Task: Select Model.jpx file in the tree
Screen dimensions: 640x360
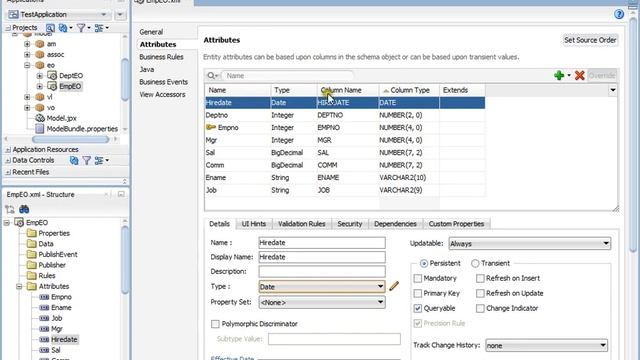Action: point(61,118)
